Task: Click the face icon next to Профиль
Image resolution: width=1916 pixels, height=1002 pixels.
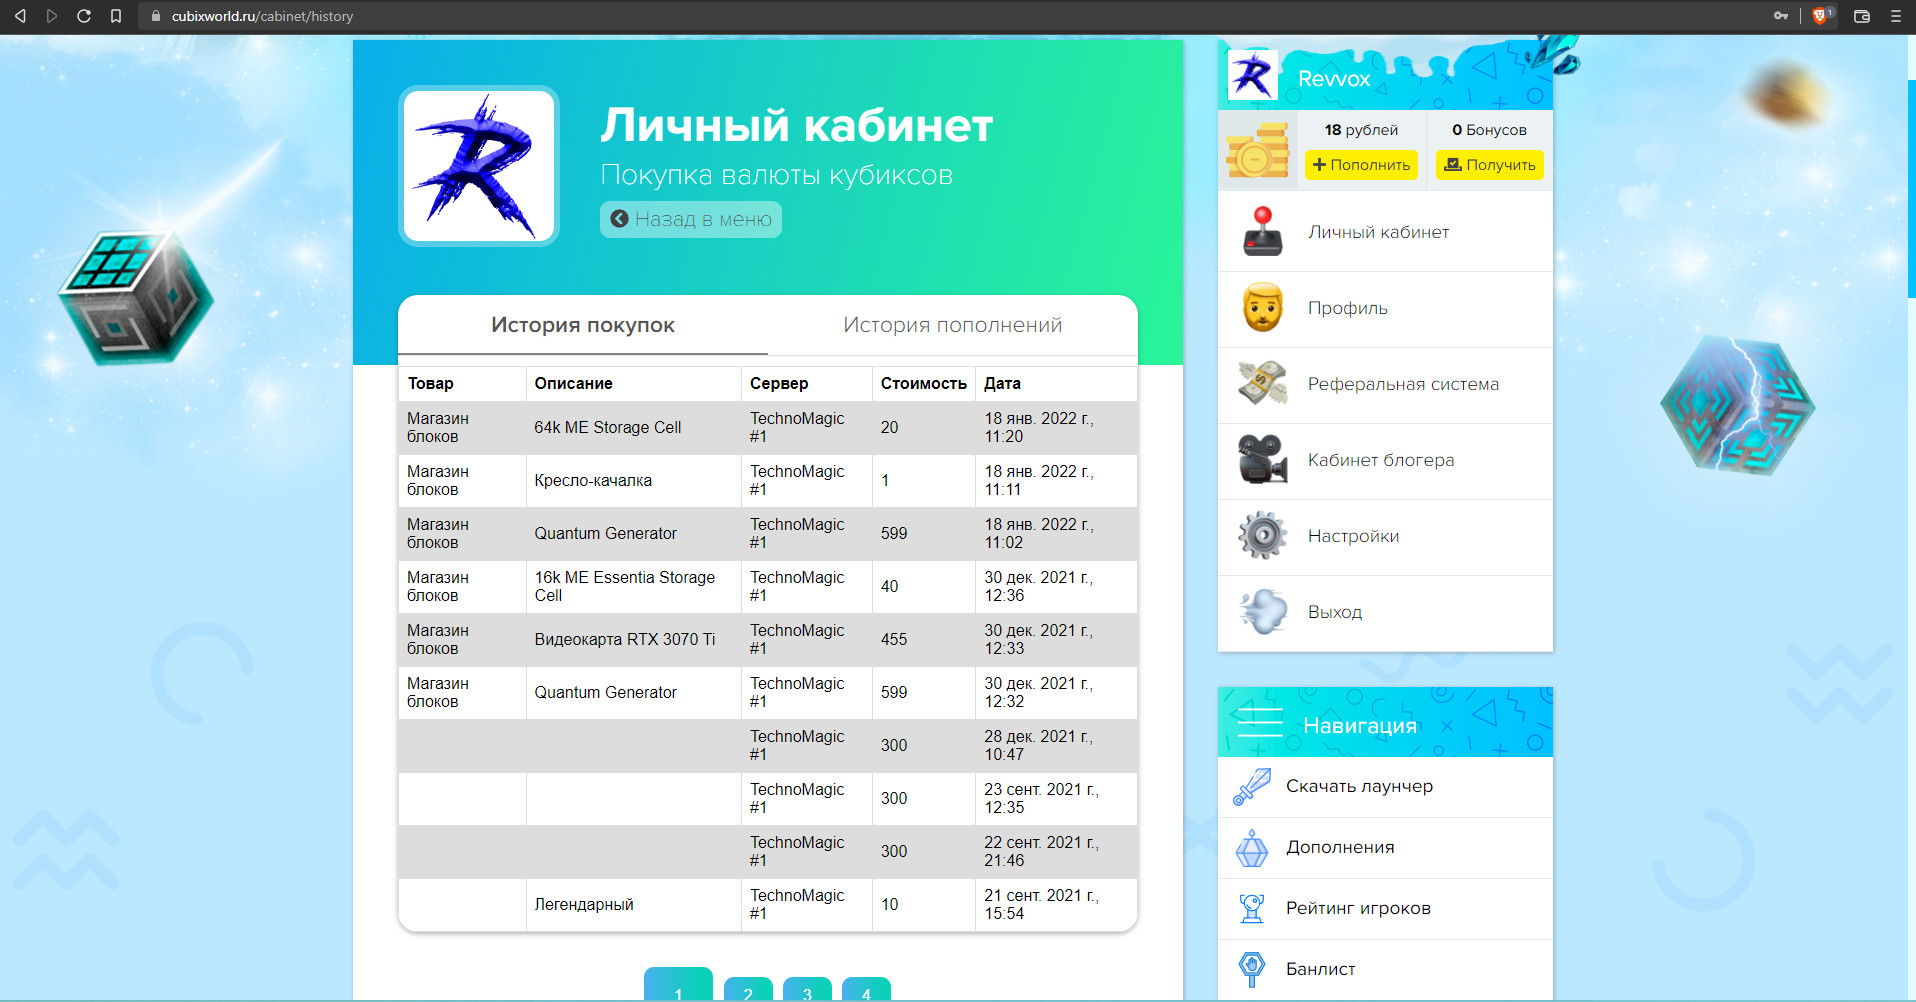Action: point(1262,308)
